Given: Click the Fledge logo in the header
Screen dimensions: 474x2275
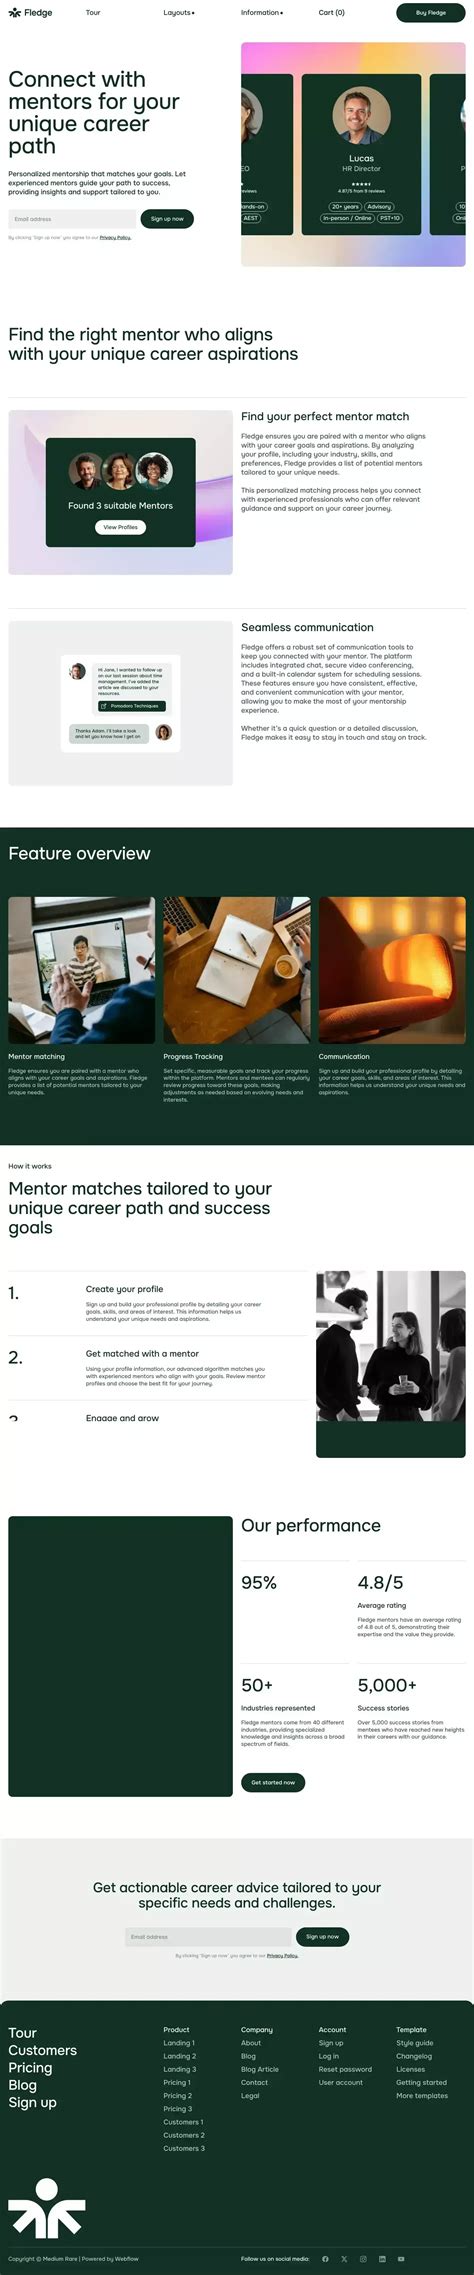Looking at the screenshot, I should click(30, 13).
